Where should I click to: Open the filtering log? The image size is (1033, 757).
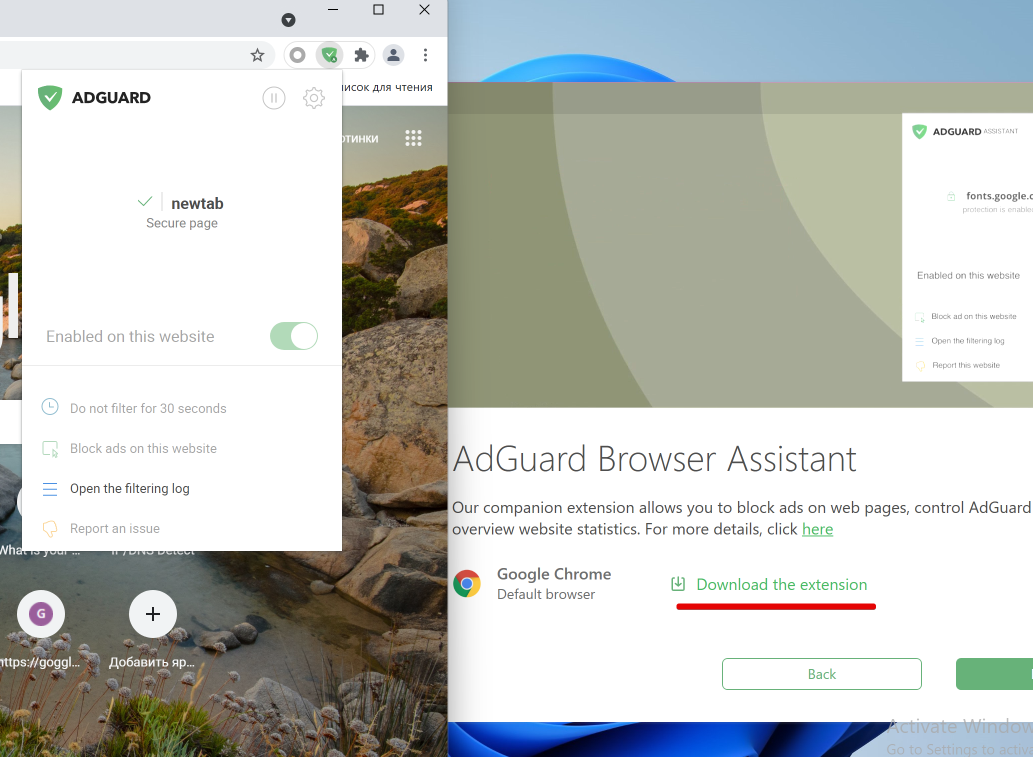point(128,489)
